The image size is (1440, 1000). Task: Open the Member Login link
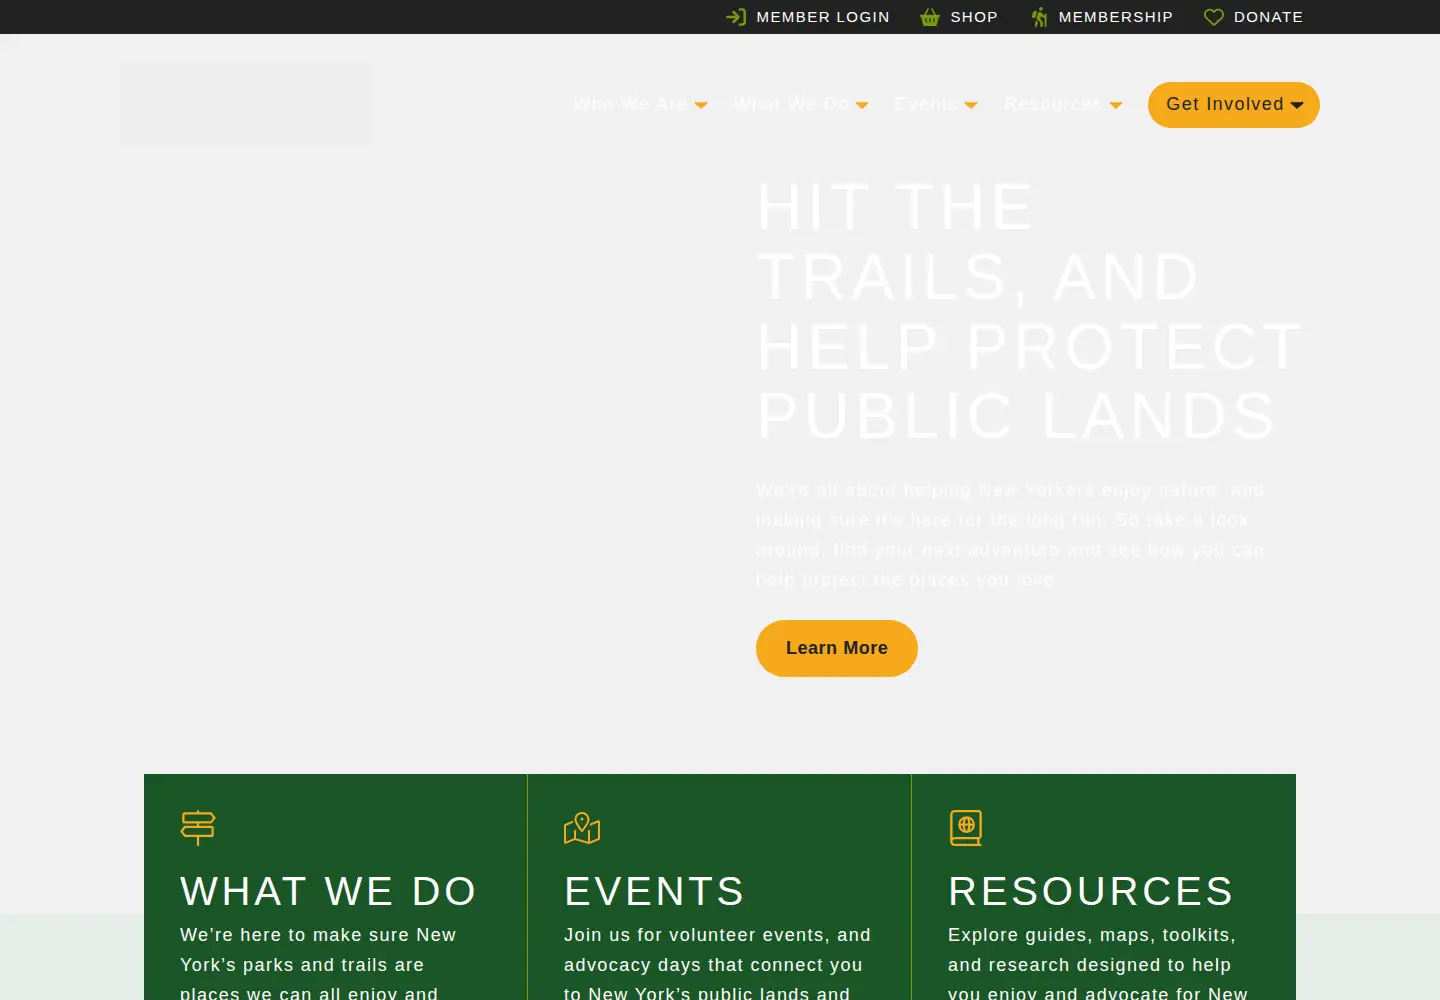point(808,17)
